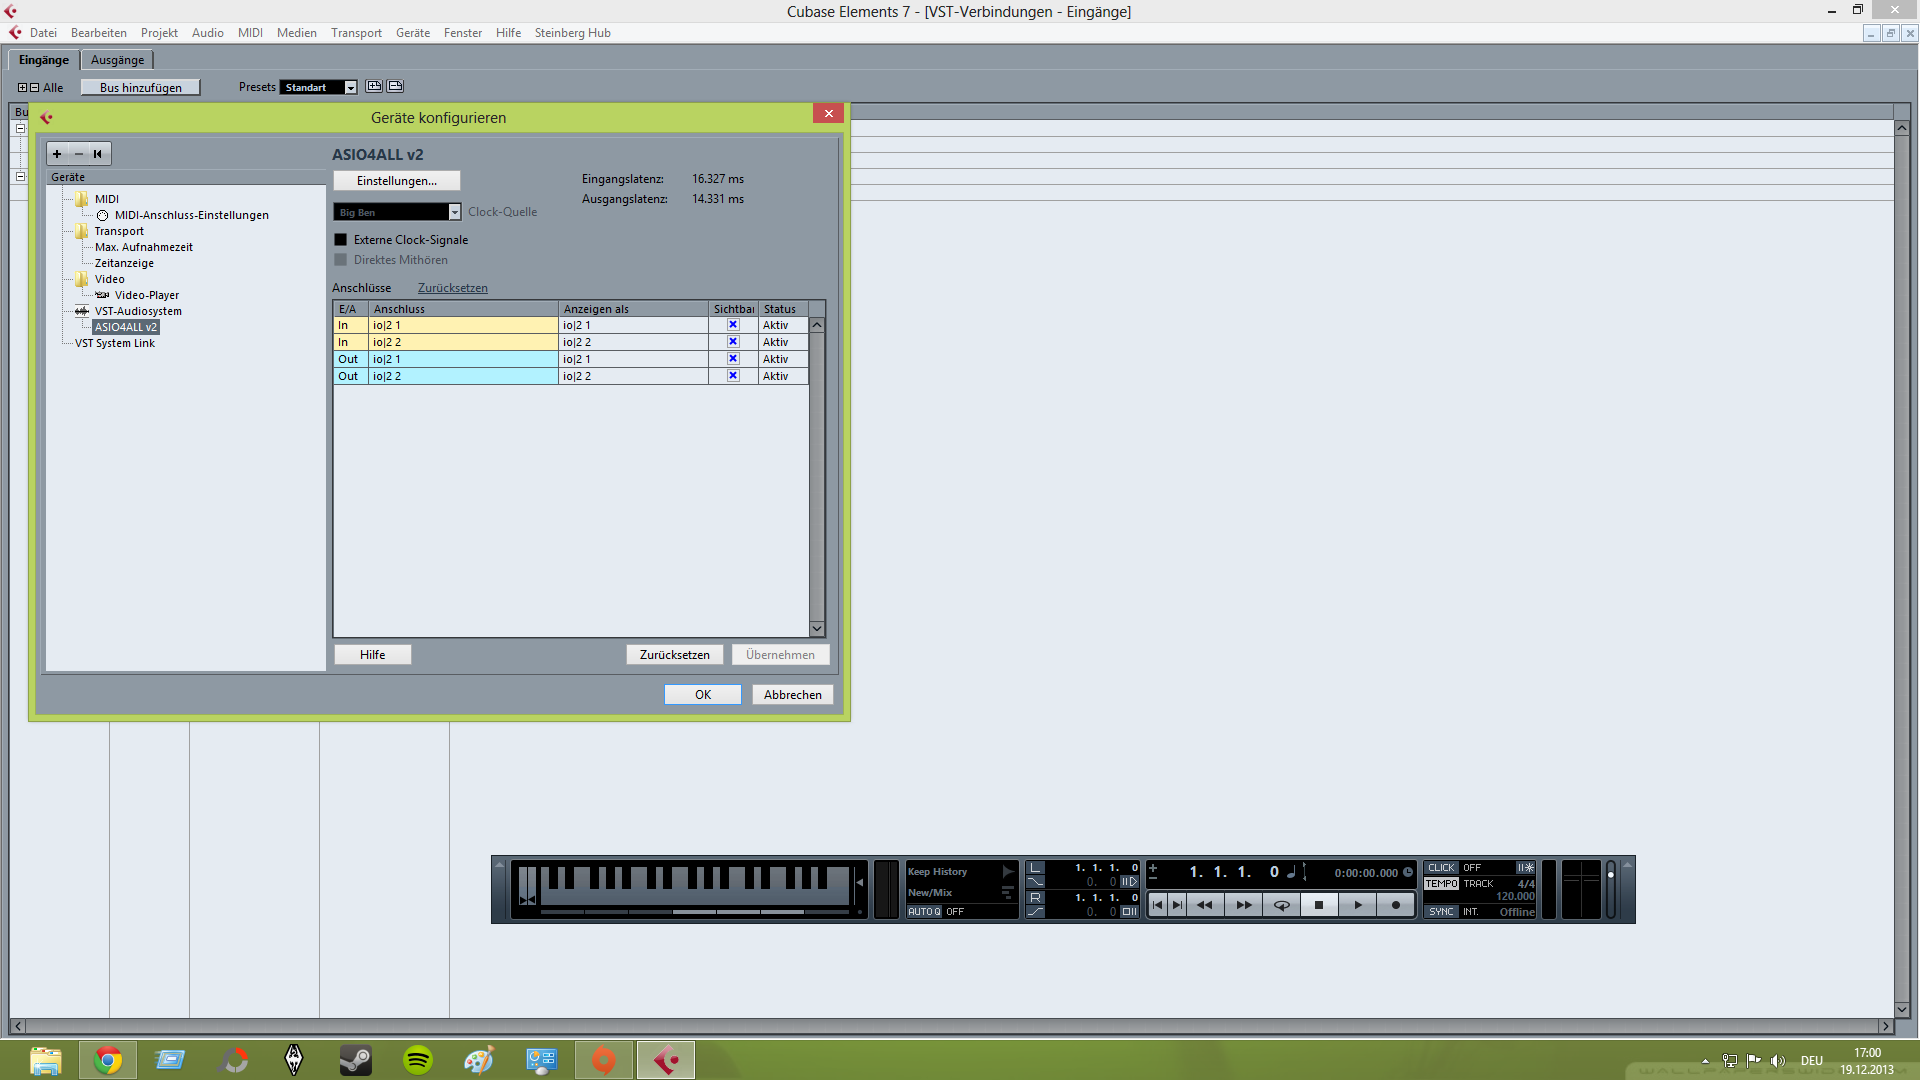Click Fast Forward button in transport panel
1920x1080 pixels.
pyautogui.click(x=1243, y=905)
